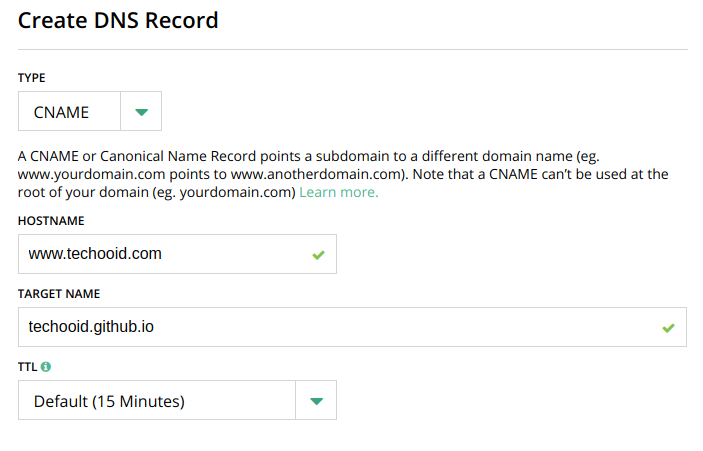Click techooid.github.io text in target
Viewport: 703px width, 451px height.
91,327
